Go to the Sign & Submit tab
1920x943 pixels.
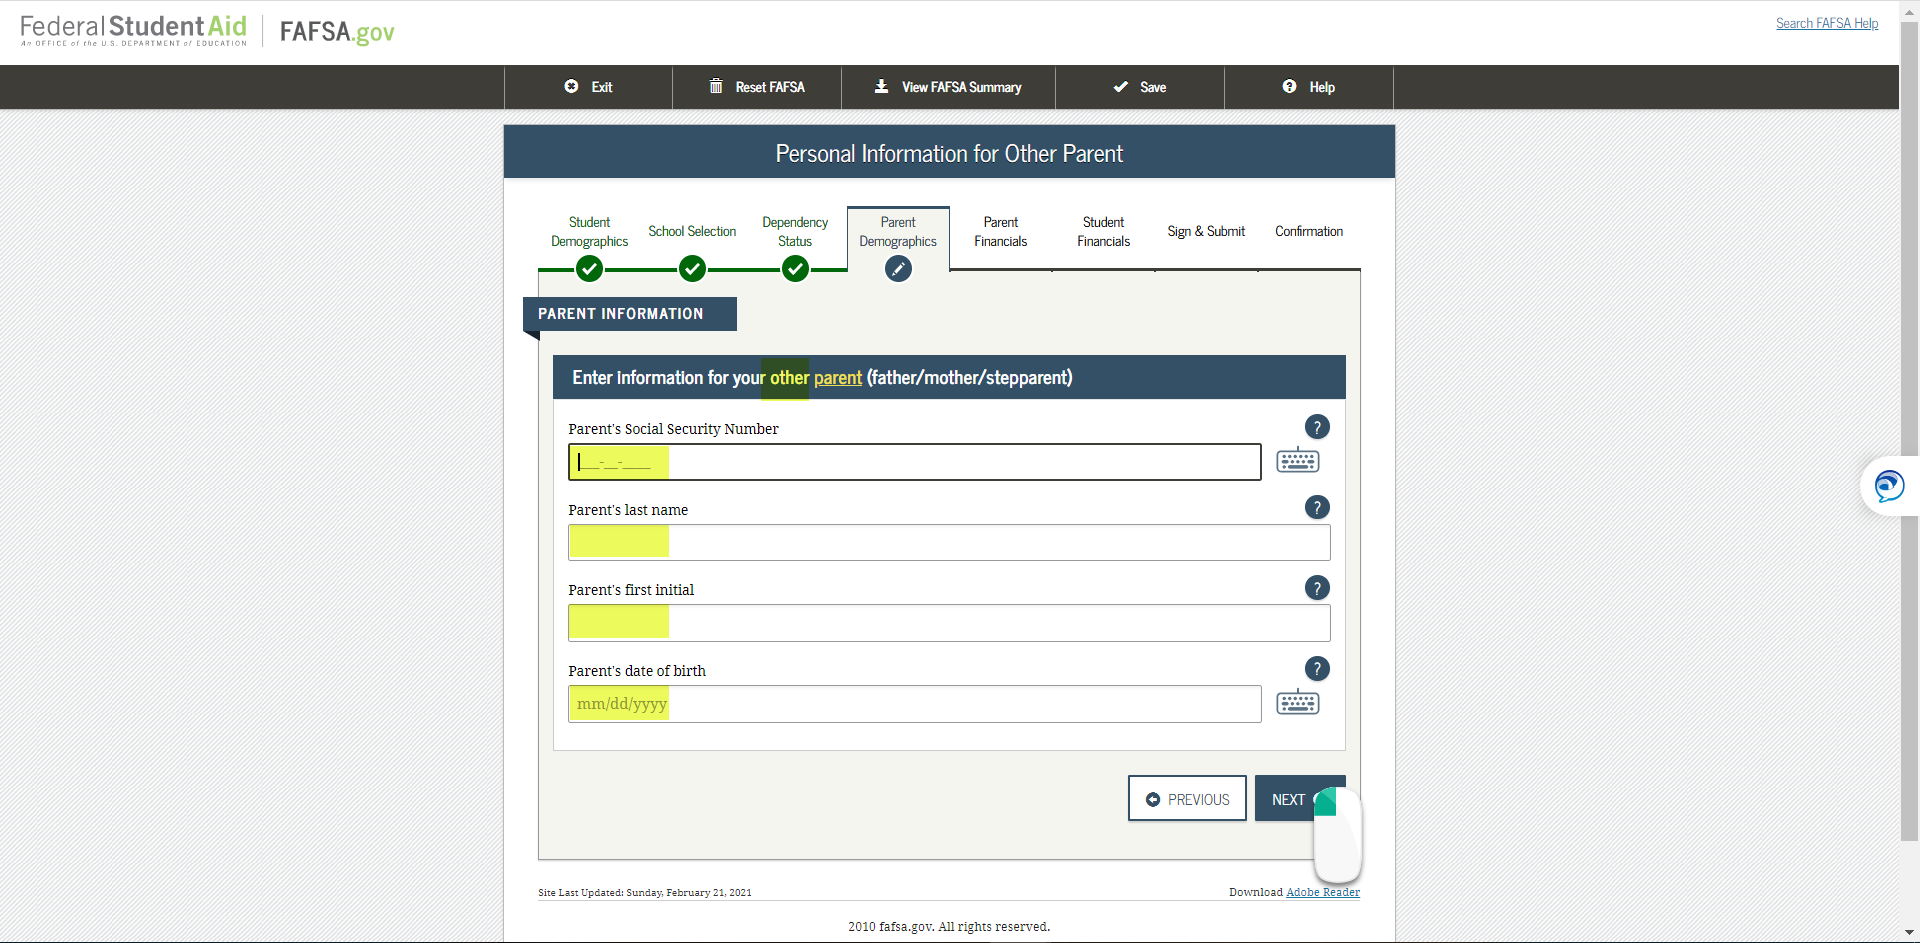tap(1206, 231)
